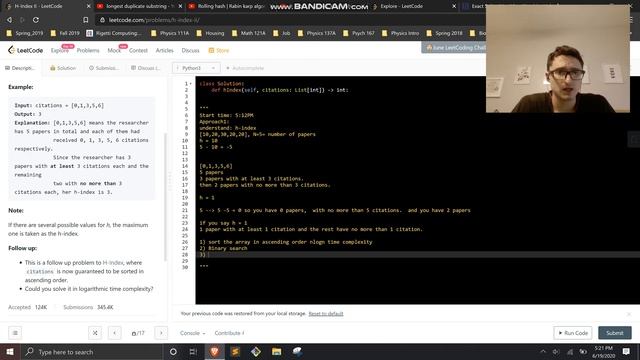Close the longest duplicate substring tab
The height and width of the screenshot is (360, 640).
coord(180,6)
